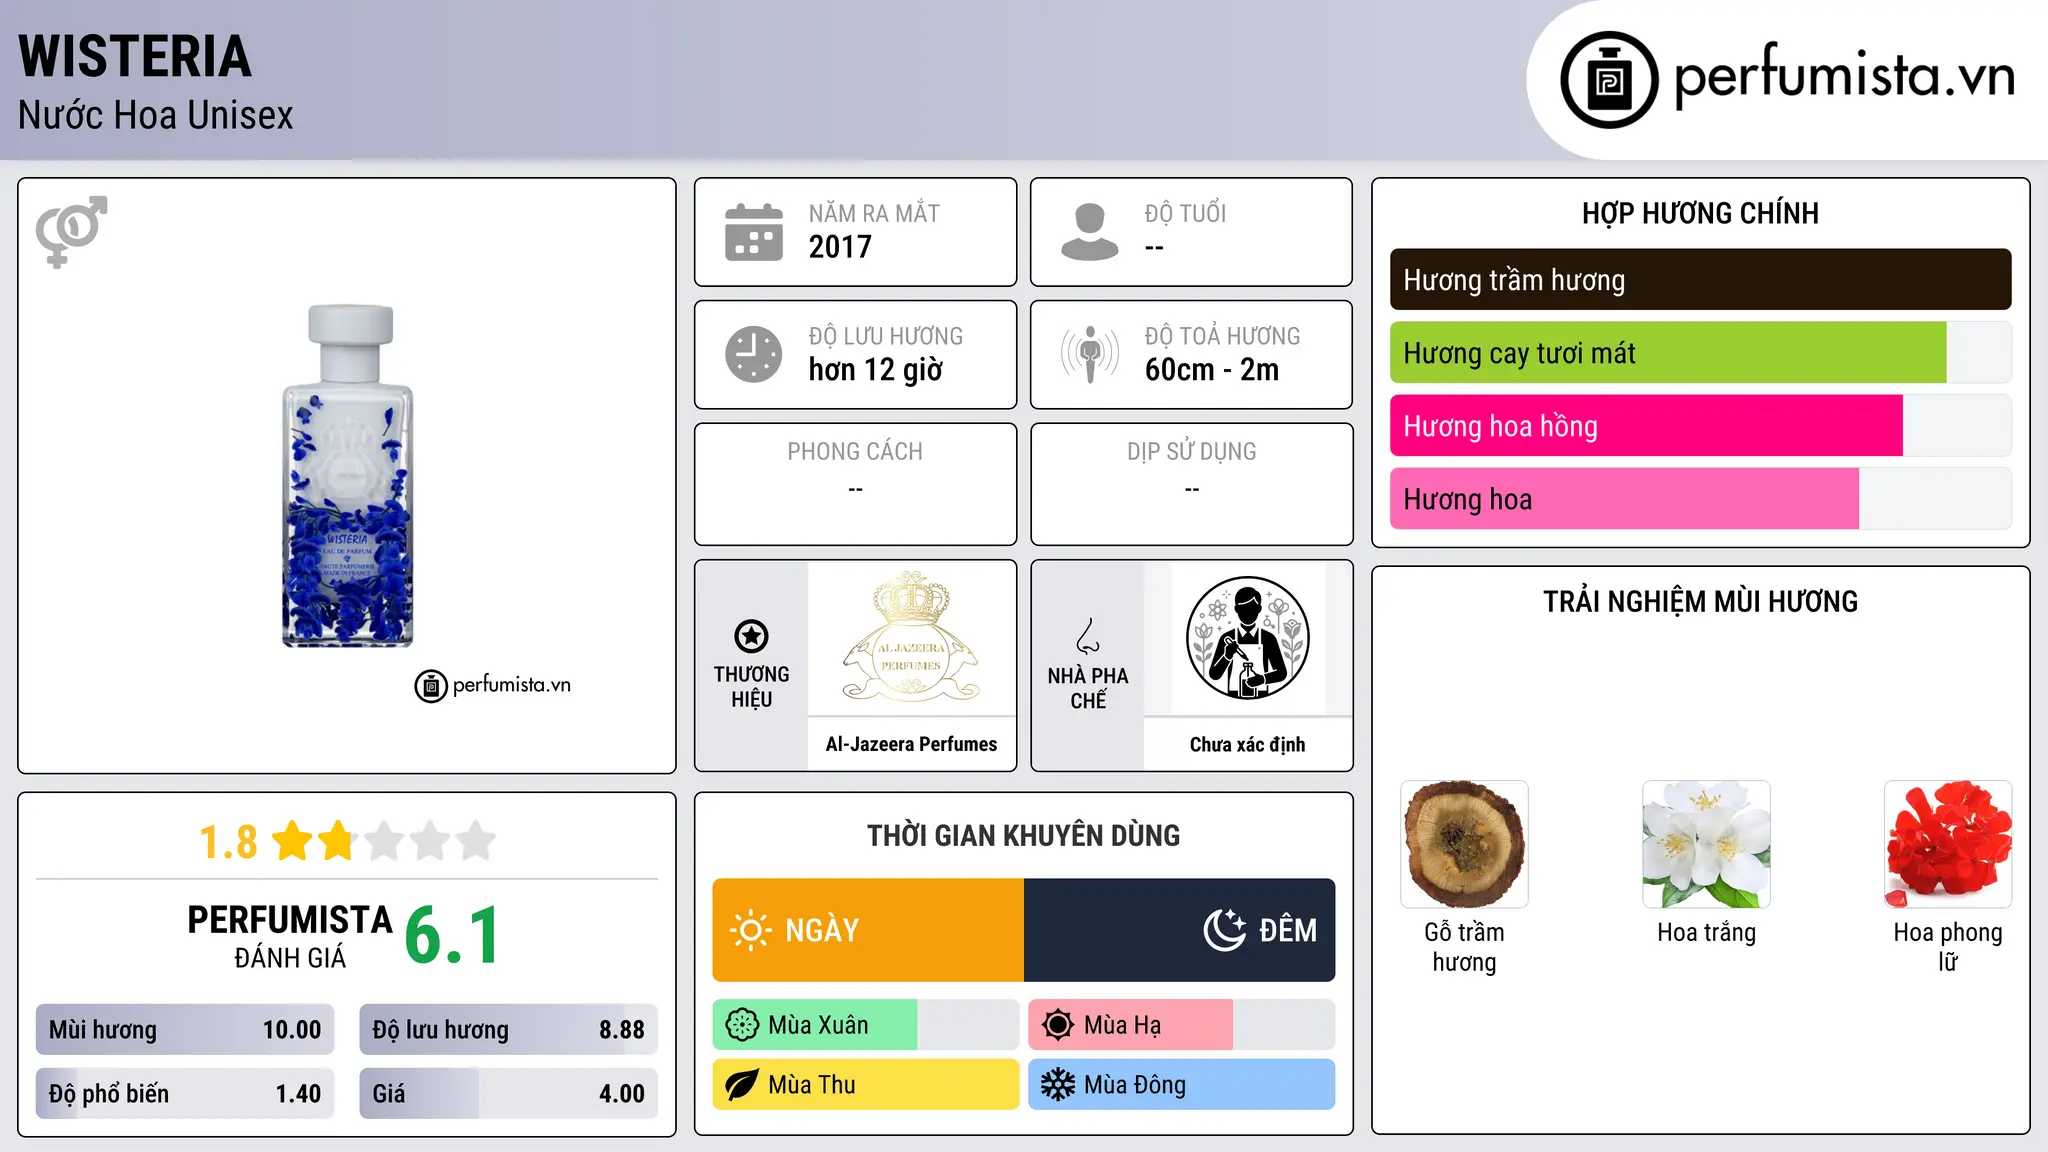Click the Mùi hương score bar
The height and width of the screenshot is (1152, 2048).
pyautogui.click(x=185, y=1030)
